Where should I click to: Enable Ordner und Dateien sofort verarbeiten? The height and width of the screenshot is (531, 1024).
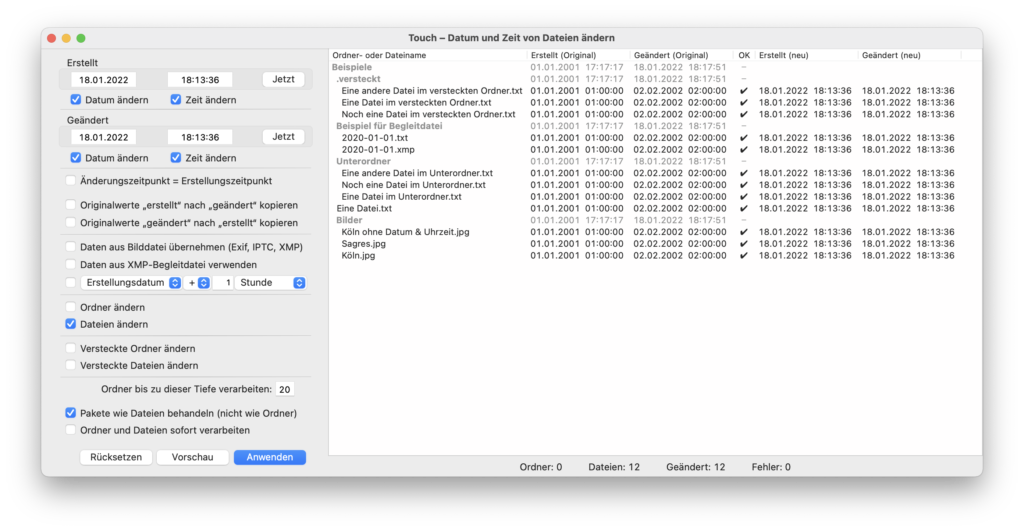[71, 430]
